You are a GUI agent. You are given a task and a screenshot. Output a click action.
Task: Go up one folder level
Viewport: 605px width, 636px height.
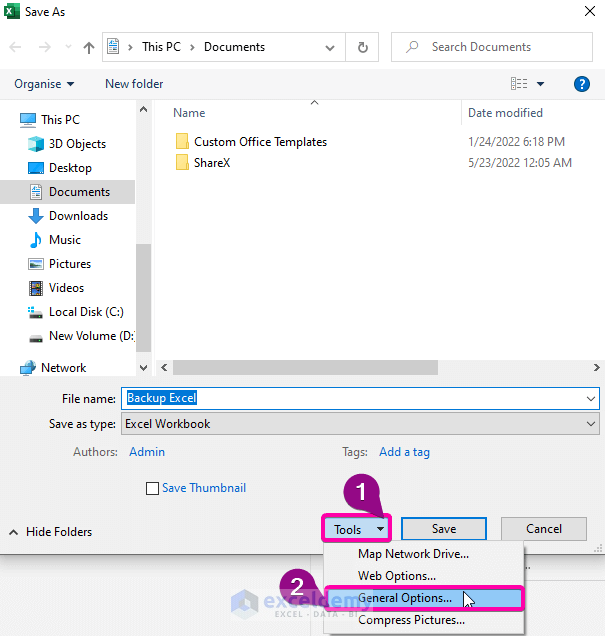coord(89,47)
